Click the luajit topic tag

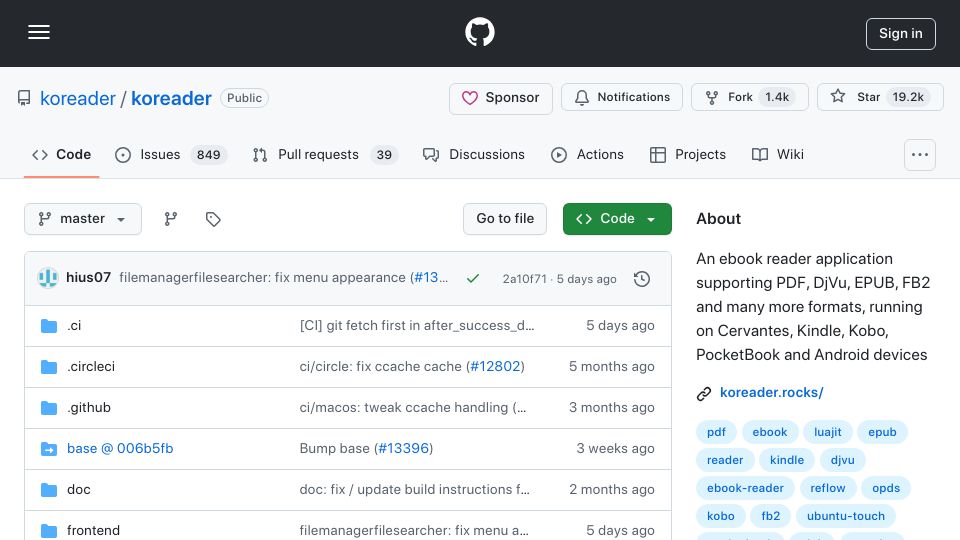(827, 432)
